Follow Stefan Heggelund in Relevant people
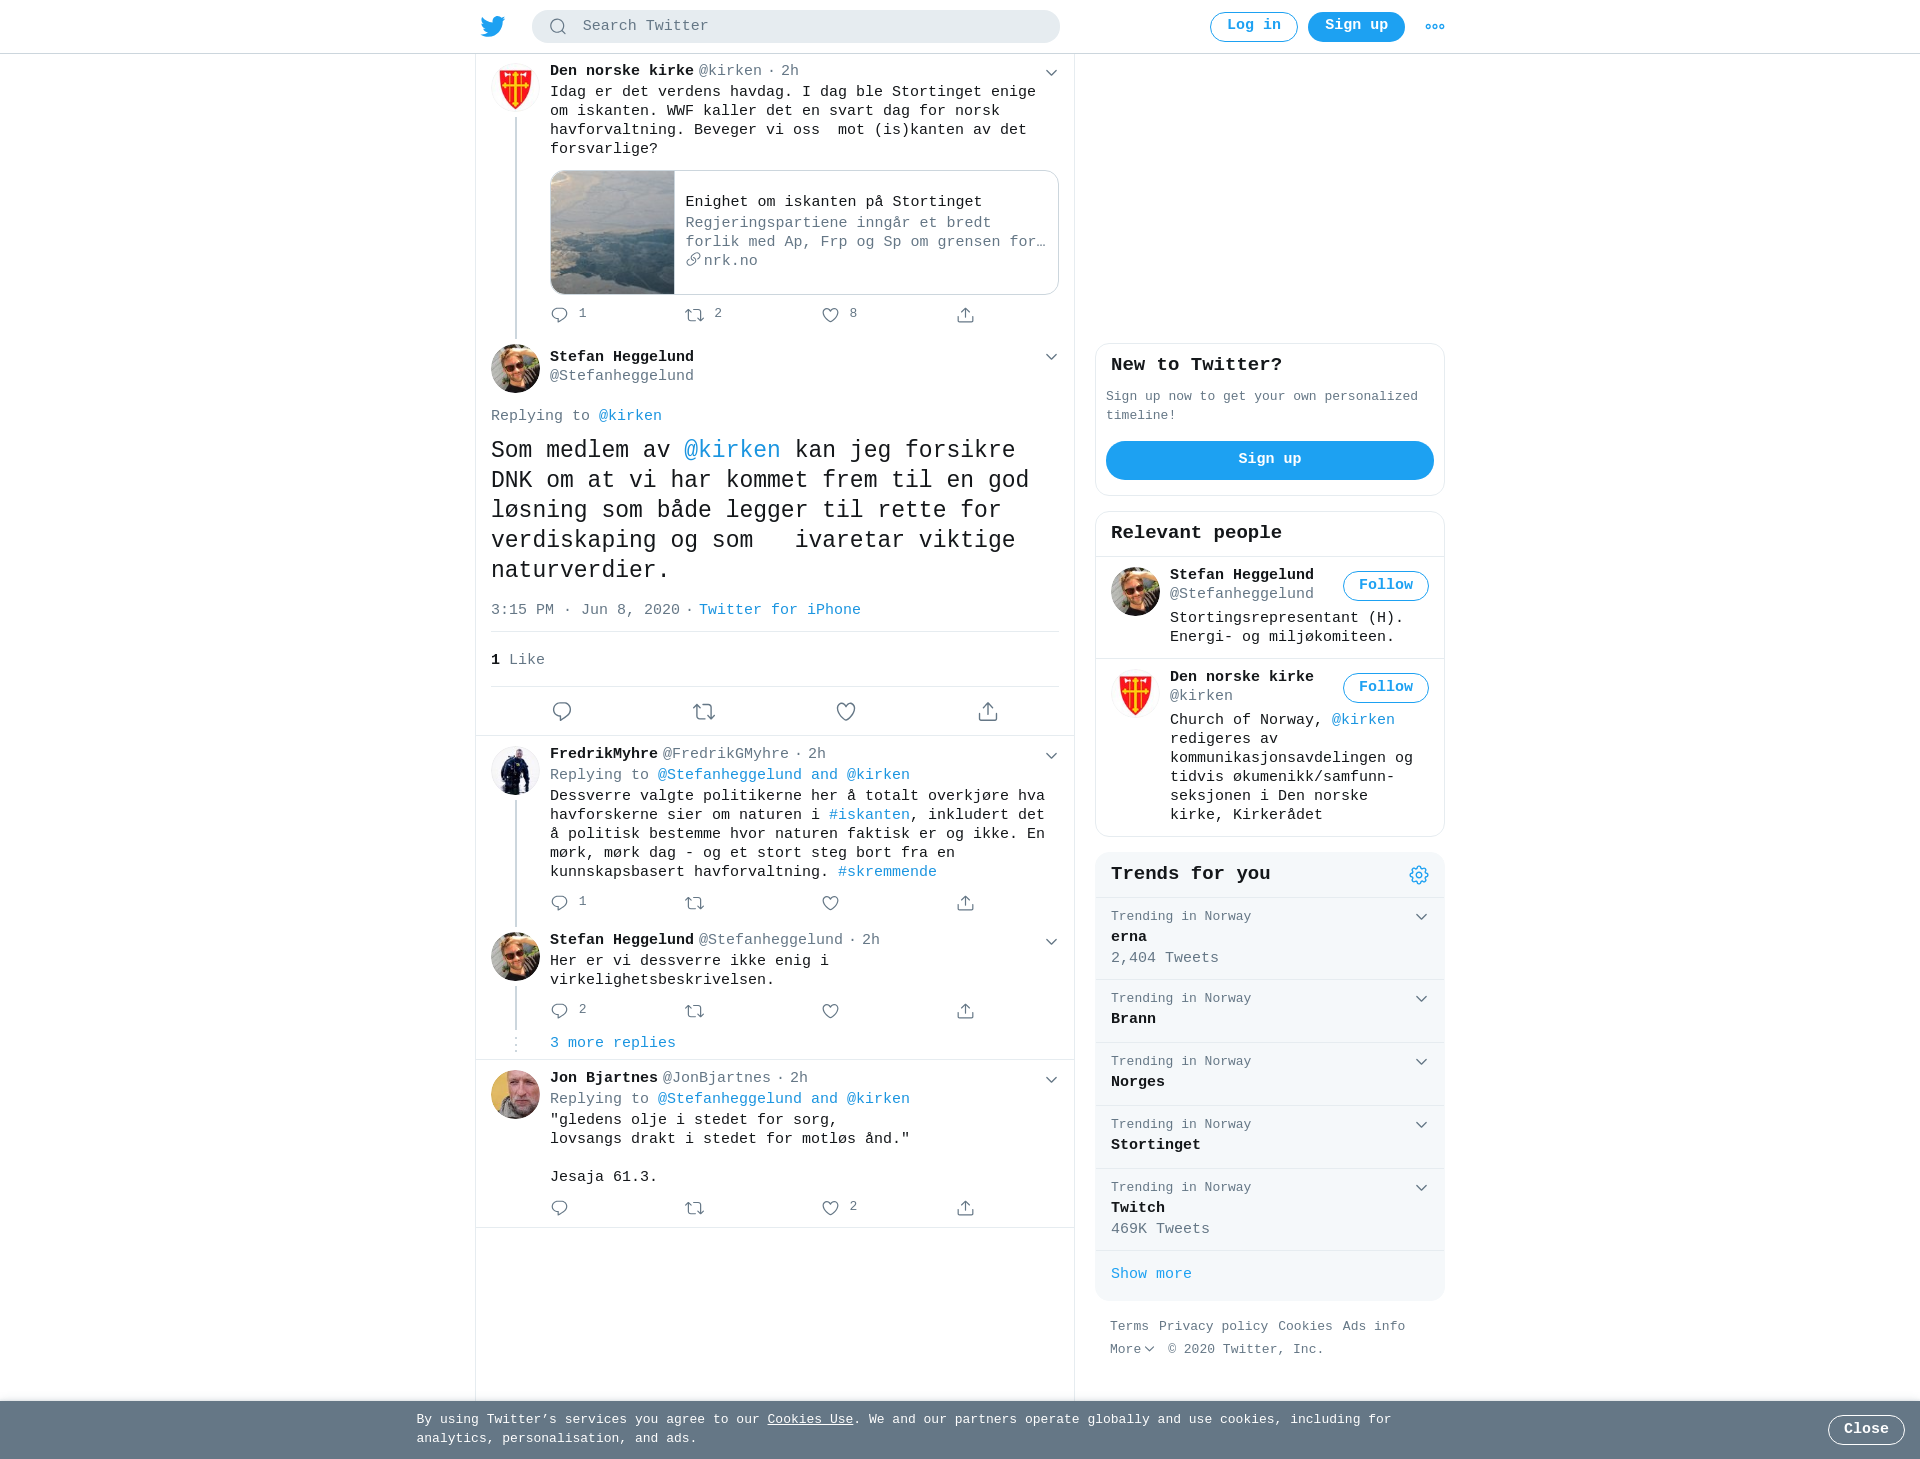The height and width of the screenshot is (1459, 1920). tap(1386, 586)
